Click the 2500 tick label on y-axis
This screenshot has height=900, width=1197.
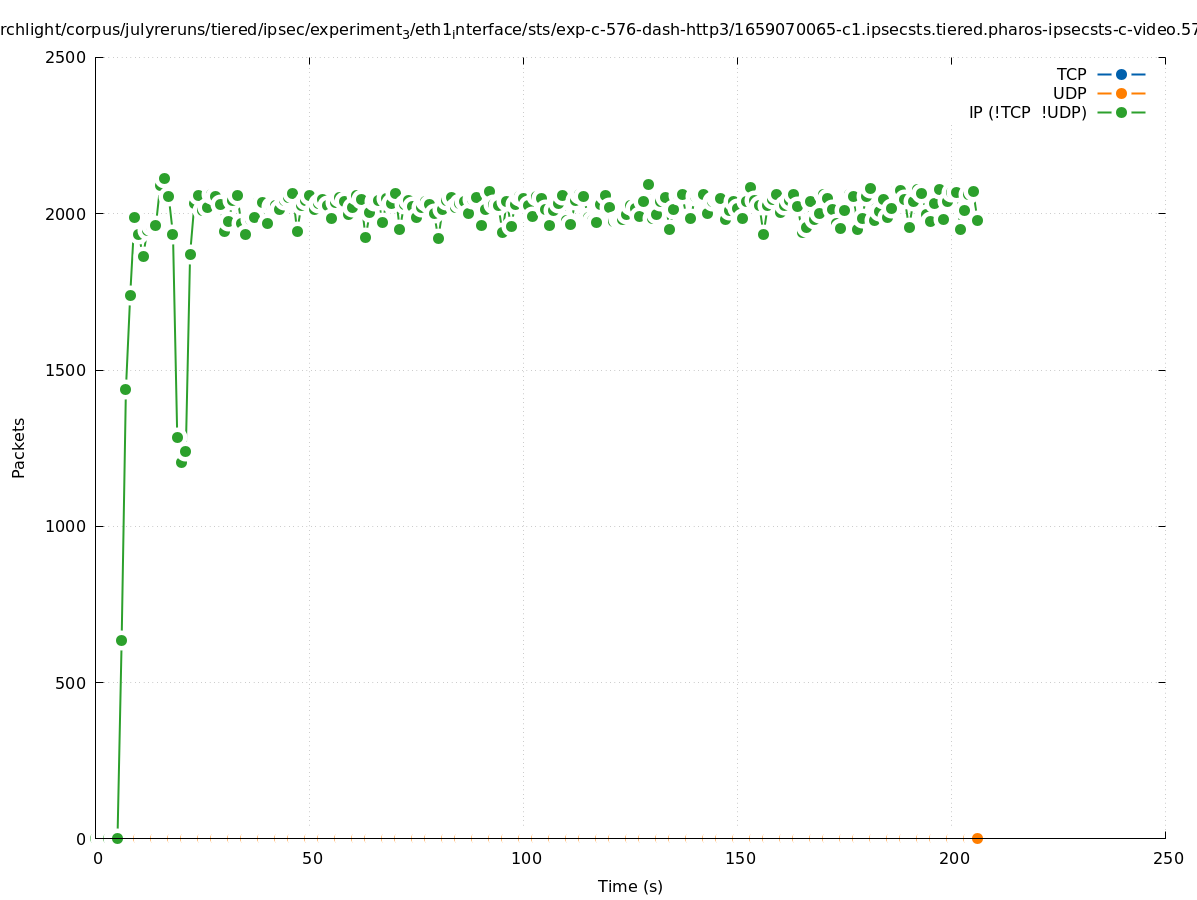pos(67,57)
